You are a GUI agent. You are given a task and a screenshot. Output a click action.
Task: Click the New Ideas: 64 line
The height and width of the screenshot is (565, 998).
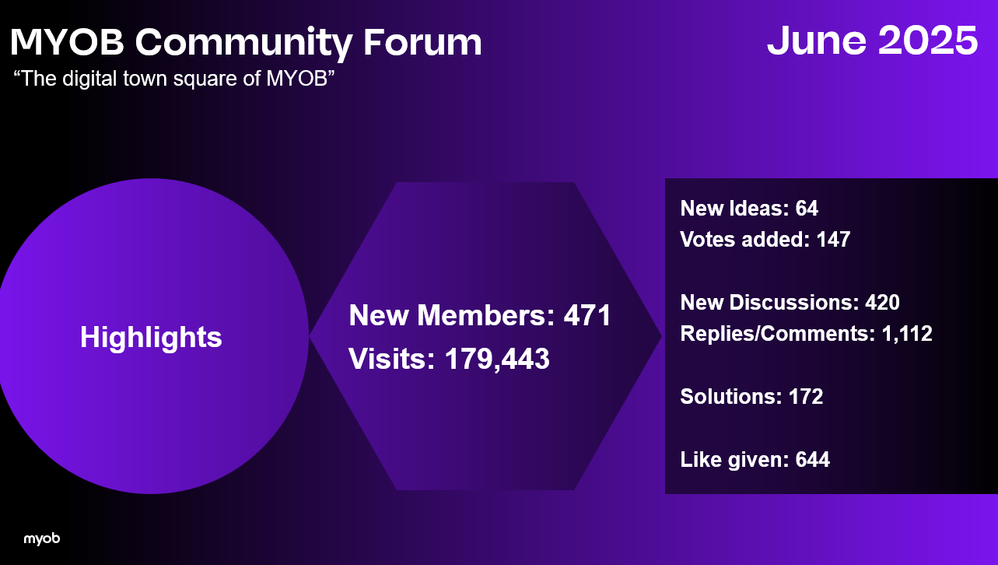point(749,209)
